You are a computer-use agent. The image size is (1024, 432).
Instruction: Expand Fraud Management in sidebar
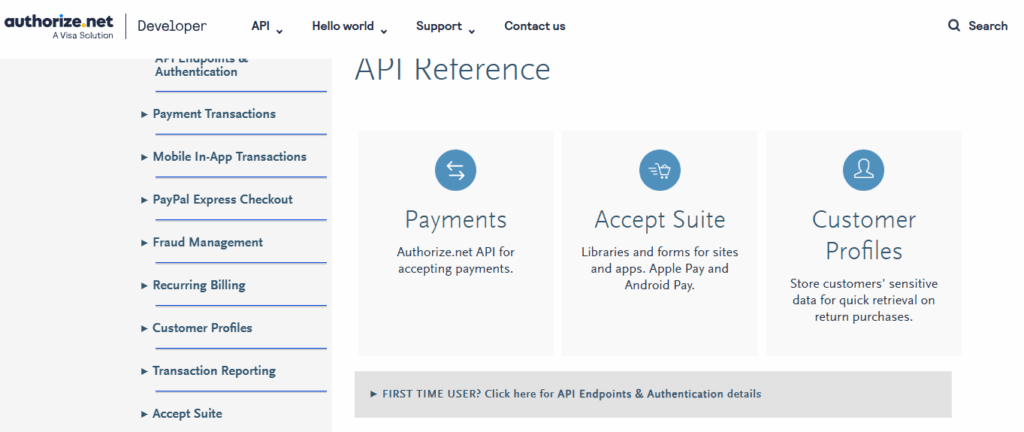tap(202, 243)
